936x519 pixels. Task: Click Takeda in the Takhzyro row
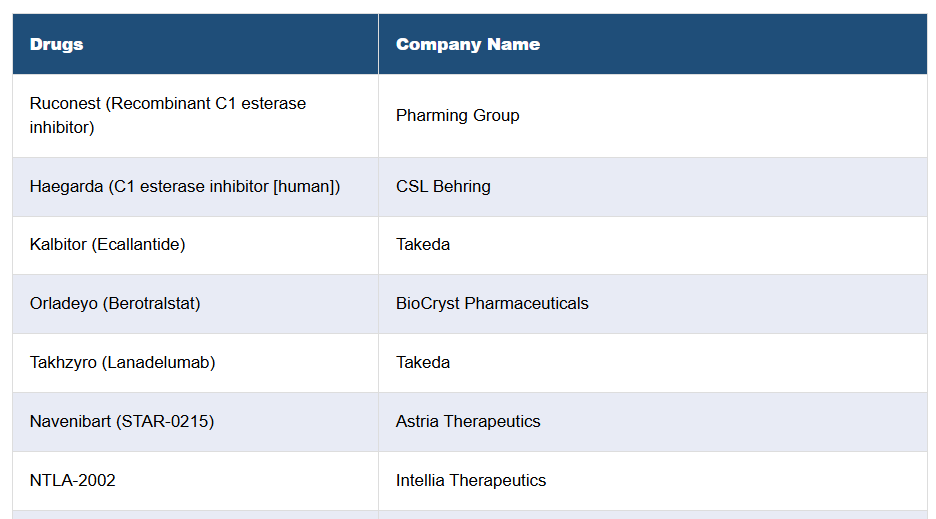(423, 362)
